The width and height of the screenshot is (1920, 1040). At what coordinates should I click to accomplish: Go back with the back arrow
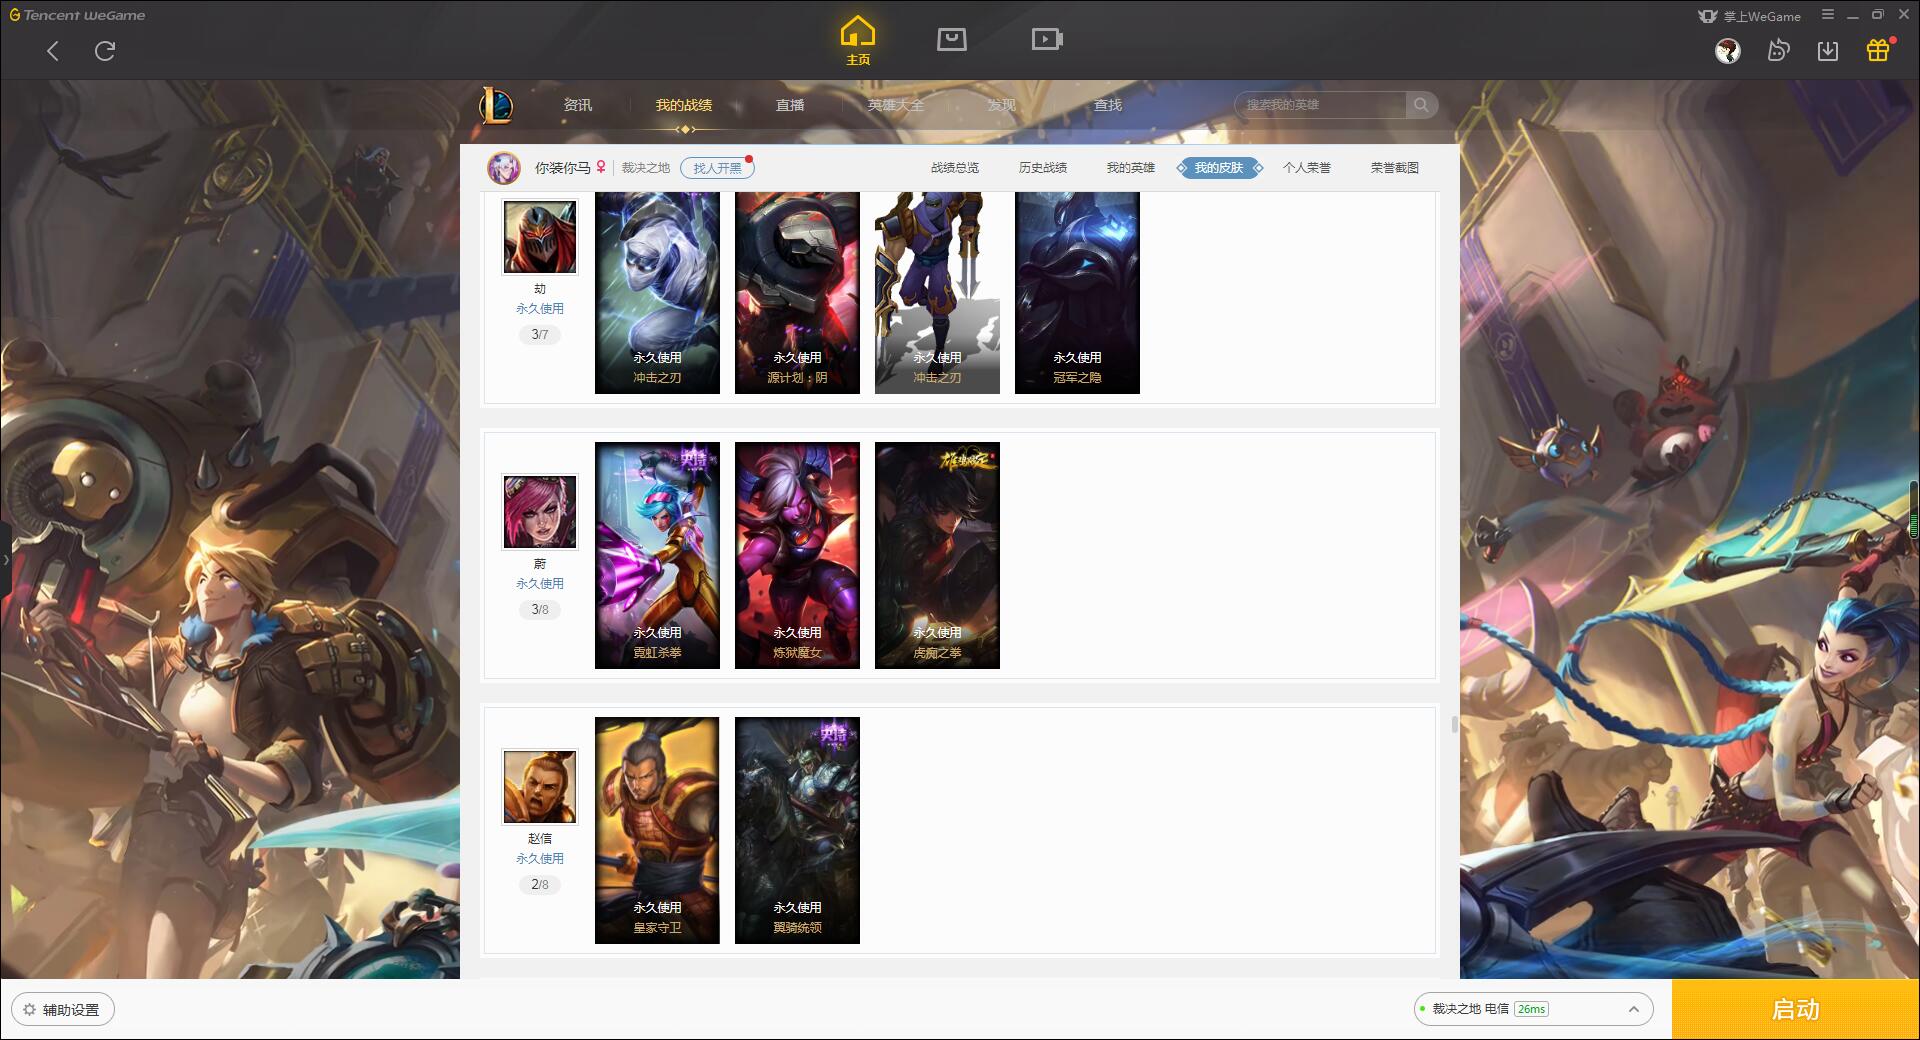[53, 51]
